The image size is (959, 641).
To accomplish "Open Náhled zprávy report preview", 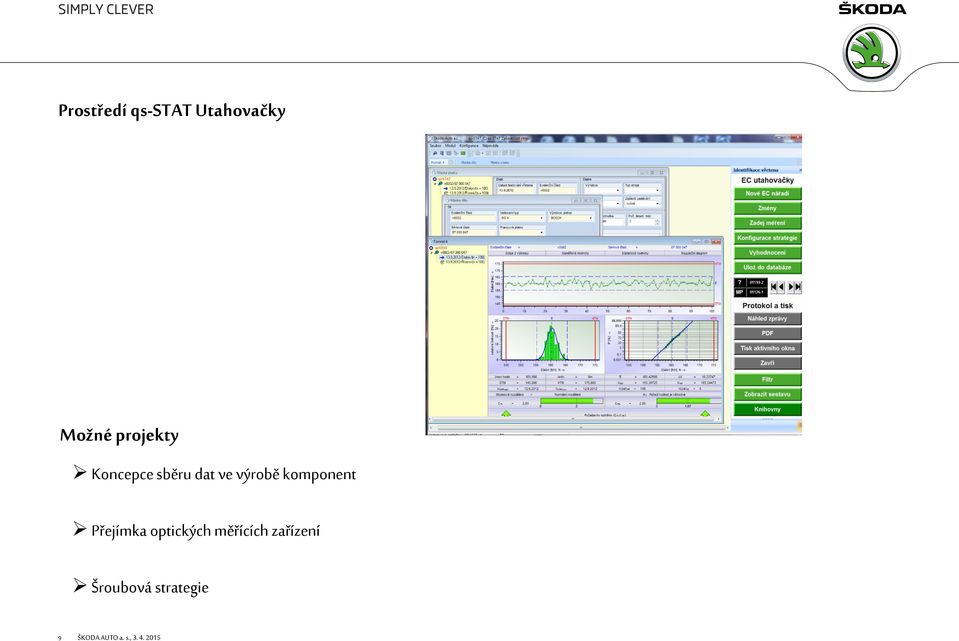I will tap(767, 319).
